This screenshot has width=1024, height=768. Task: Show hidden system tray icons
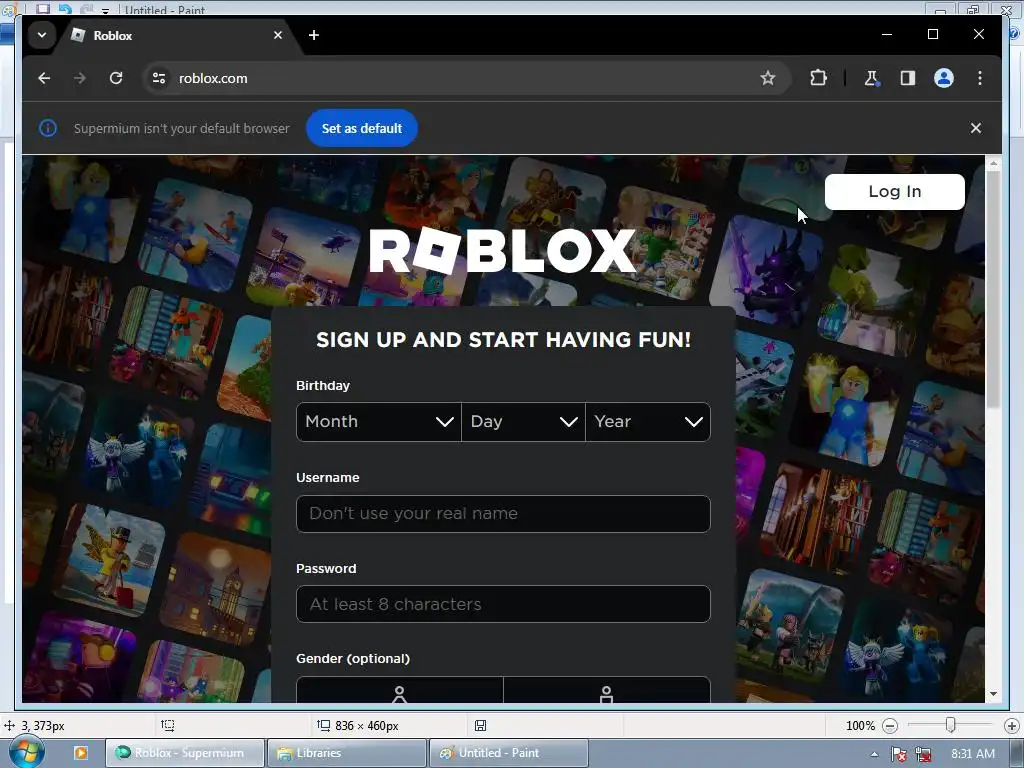coord(874,754)
